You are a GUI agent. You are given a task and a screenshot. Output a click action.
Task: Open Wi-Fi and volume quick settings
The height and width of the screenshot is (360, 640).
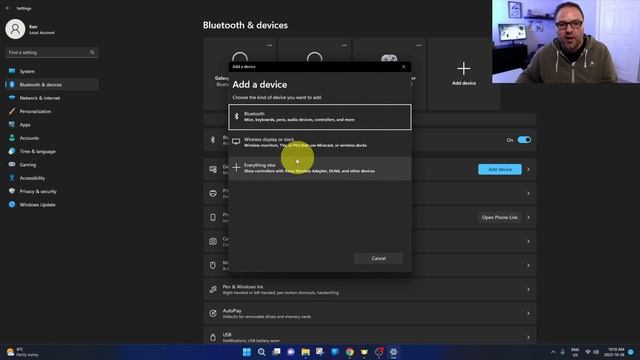pos(592,352)
